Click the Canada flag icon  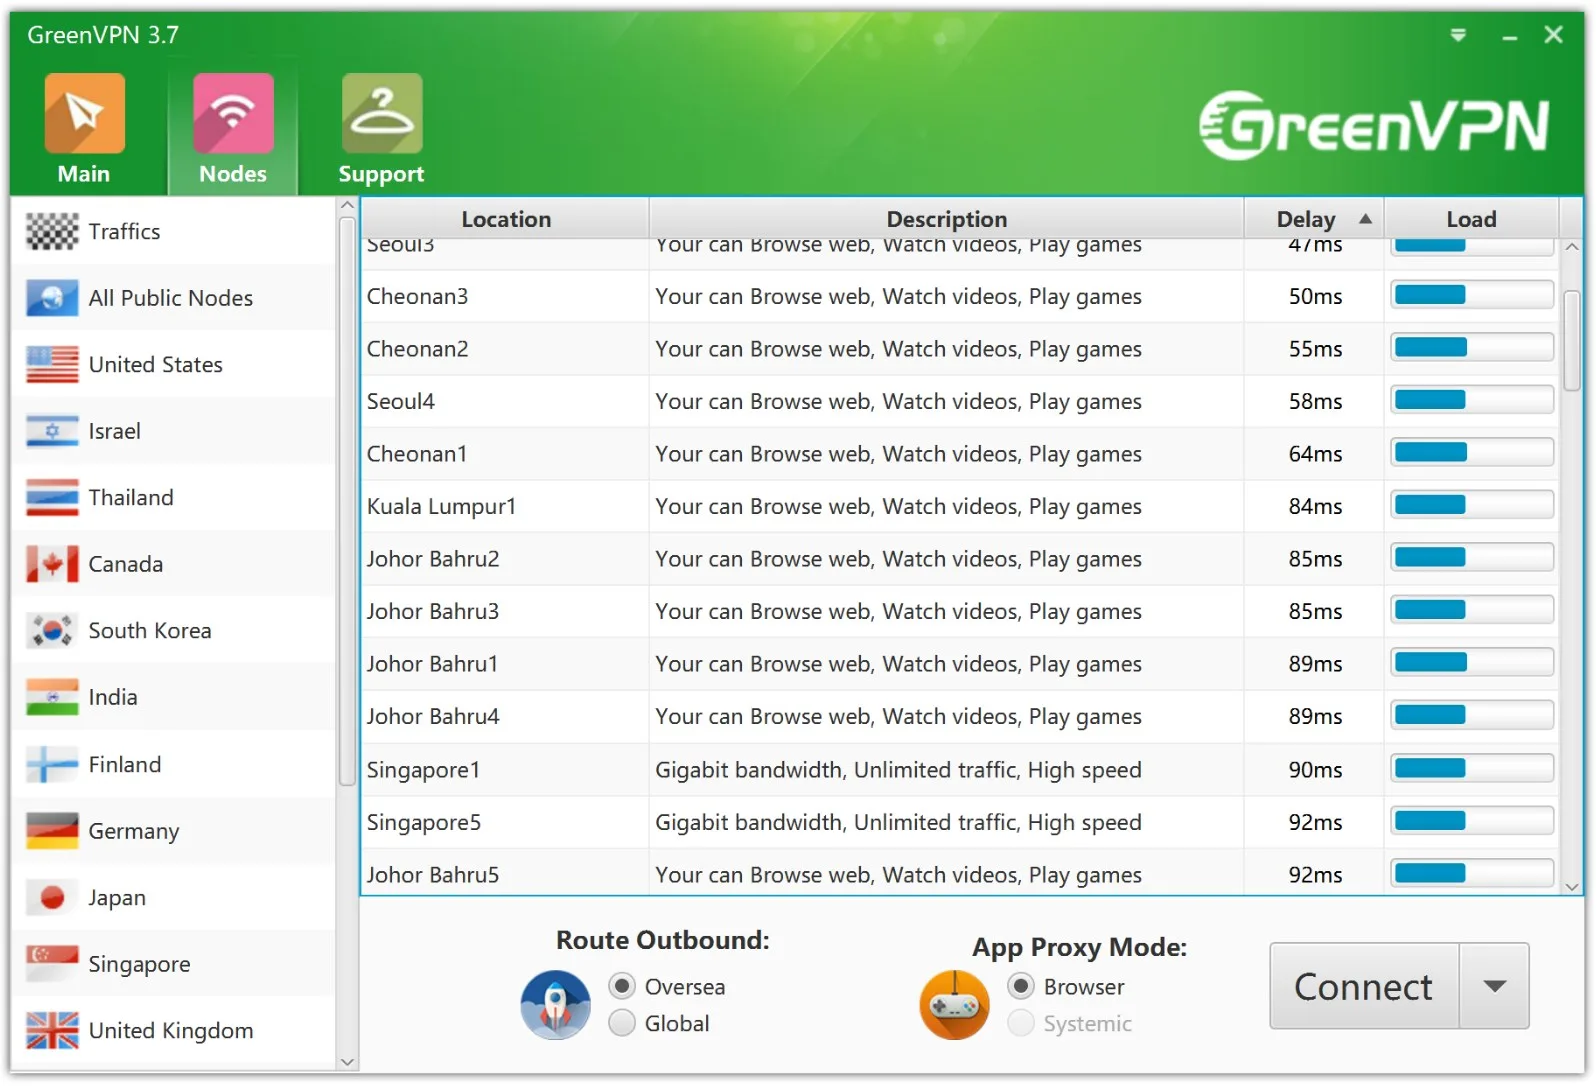[52, 564]
